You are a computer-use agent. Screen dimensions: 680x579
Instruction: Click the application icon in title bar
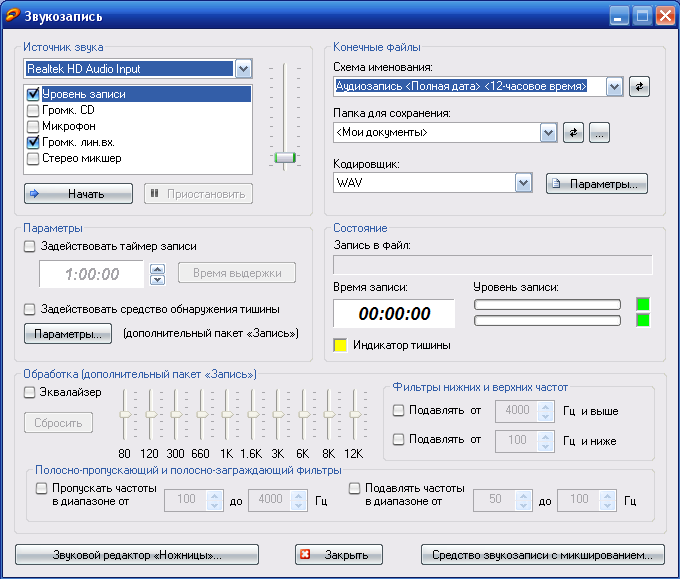tap(11, 16)
